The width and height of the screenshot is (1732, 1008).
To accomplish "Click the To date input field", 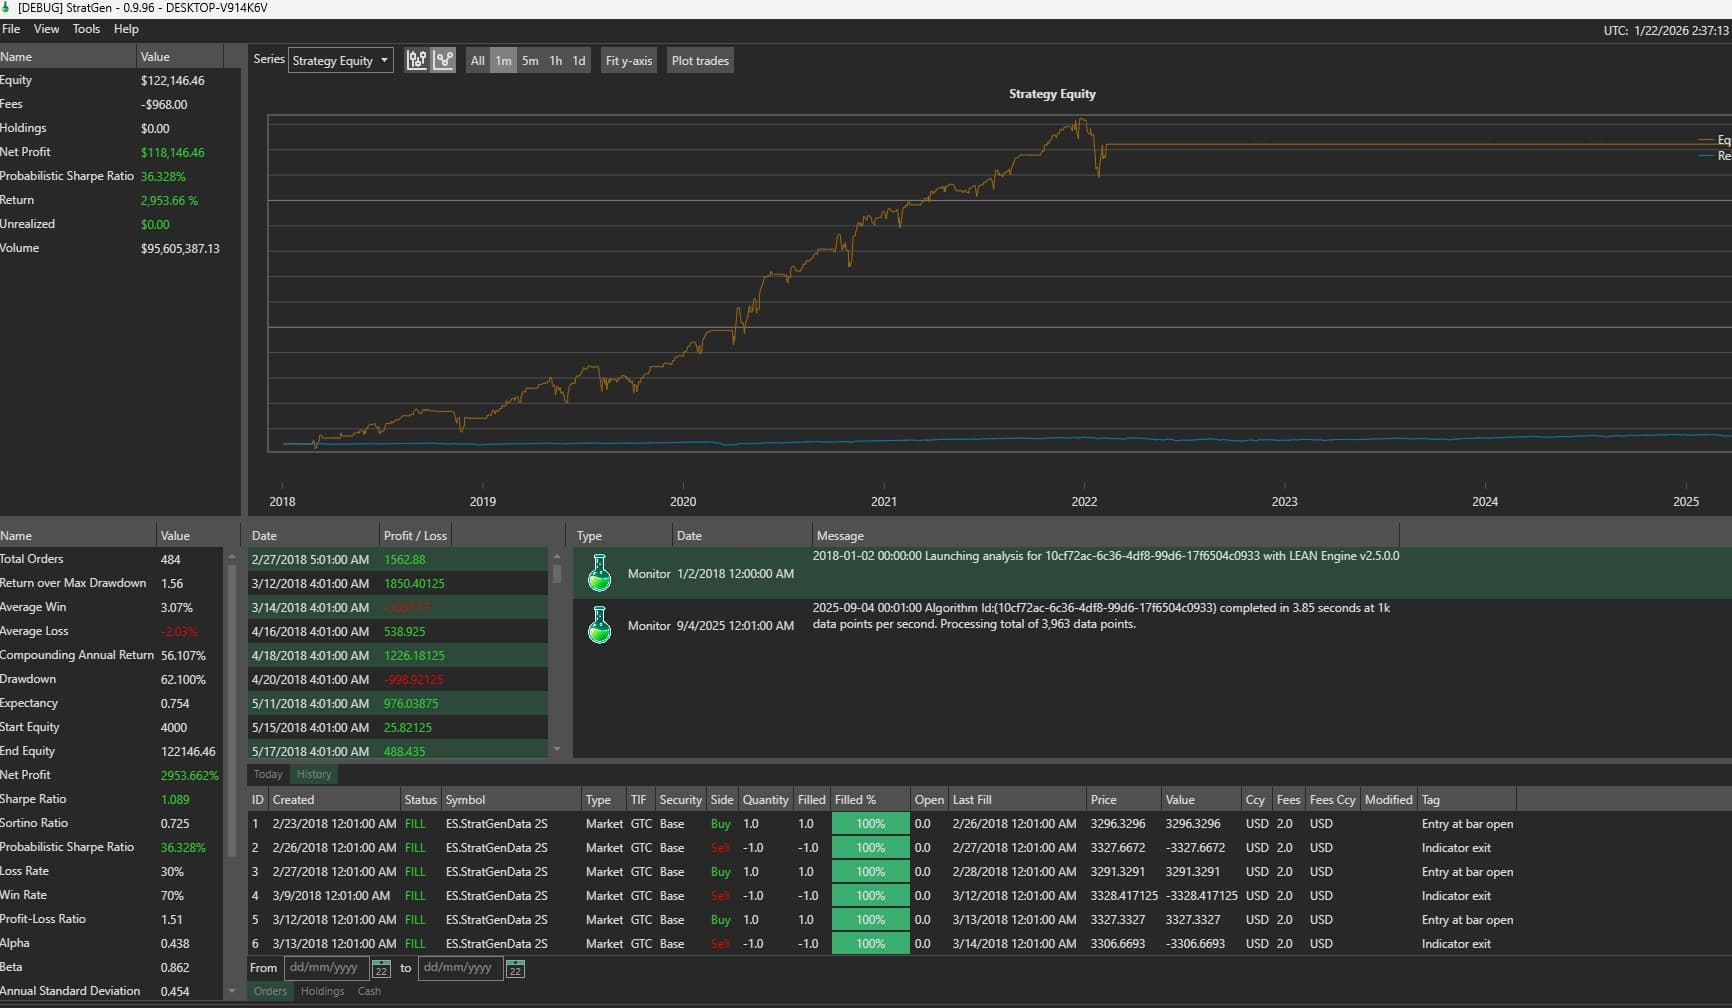I will (460, 968).
